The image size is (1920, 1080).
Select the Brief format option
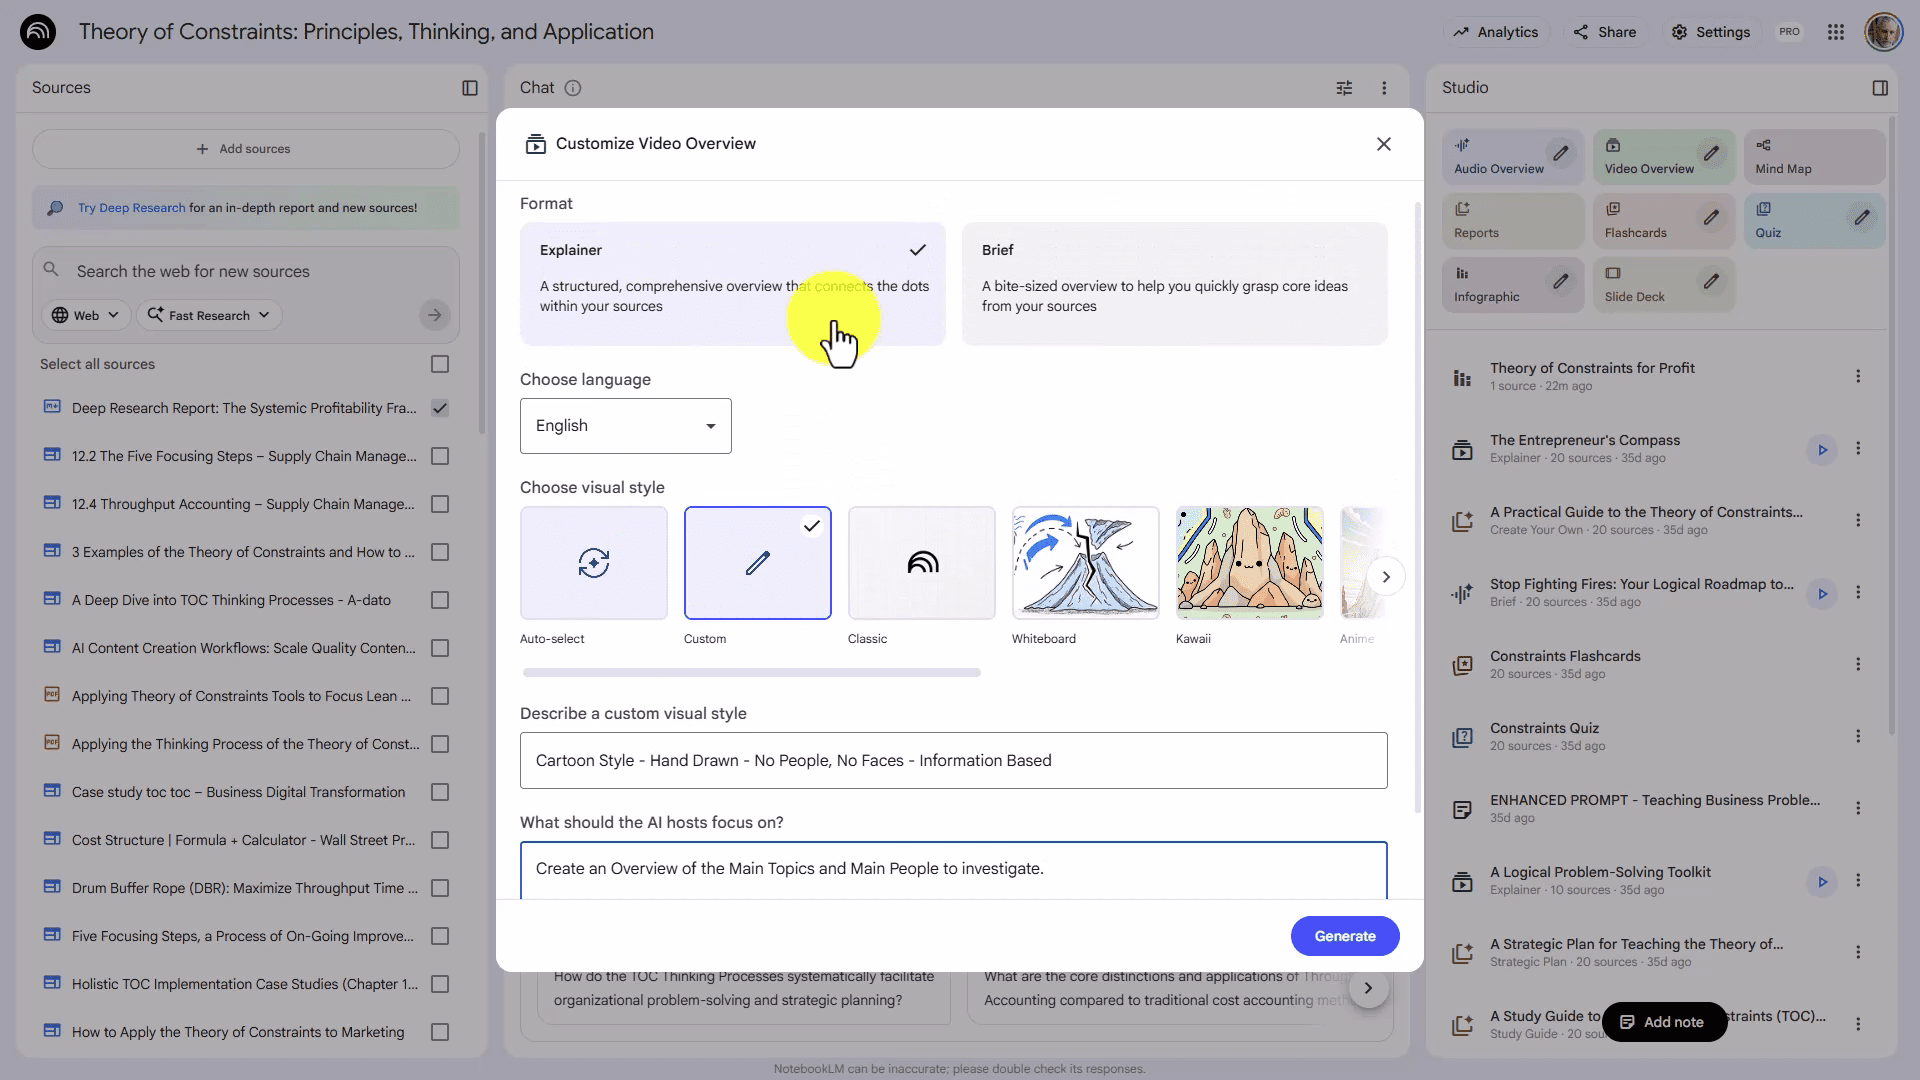(1174, 284)
